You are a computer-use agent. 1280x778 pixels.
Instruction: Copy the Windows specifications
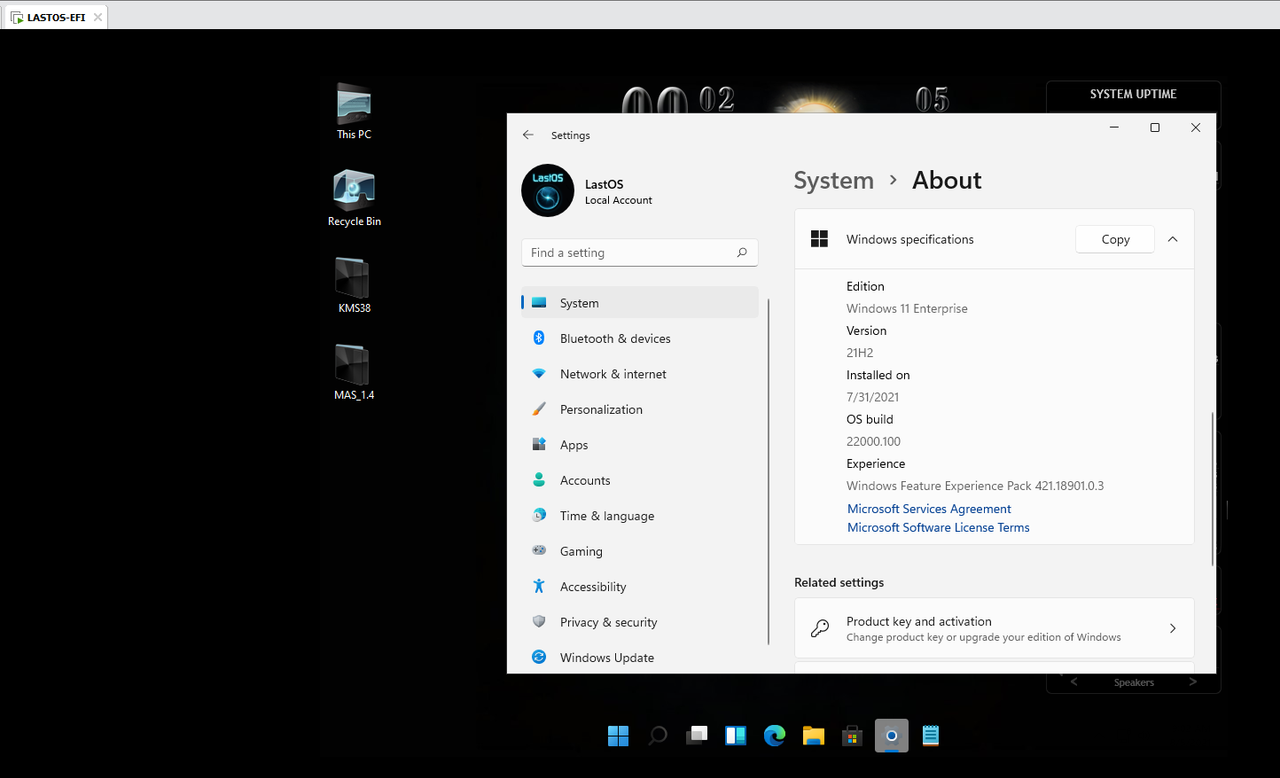(1115, 239)
